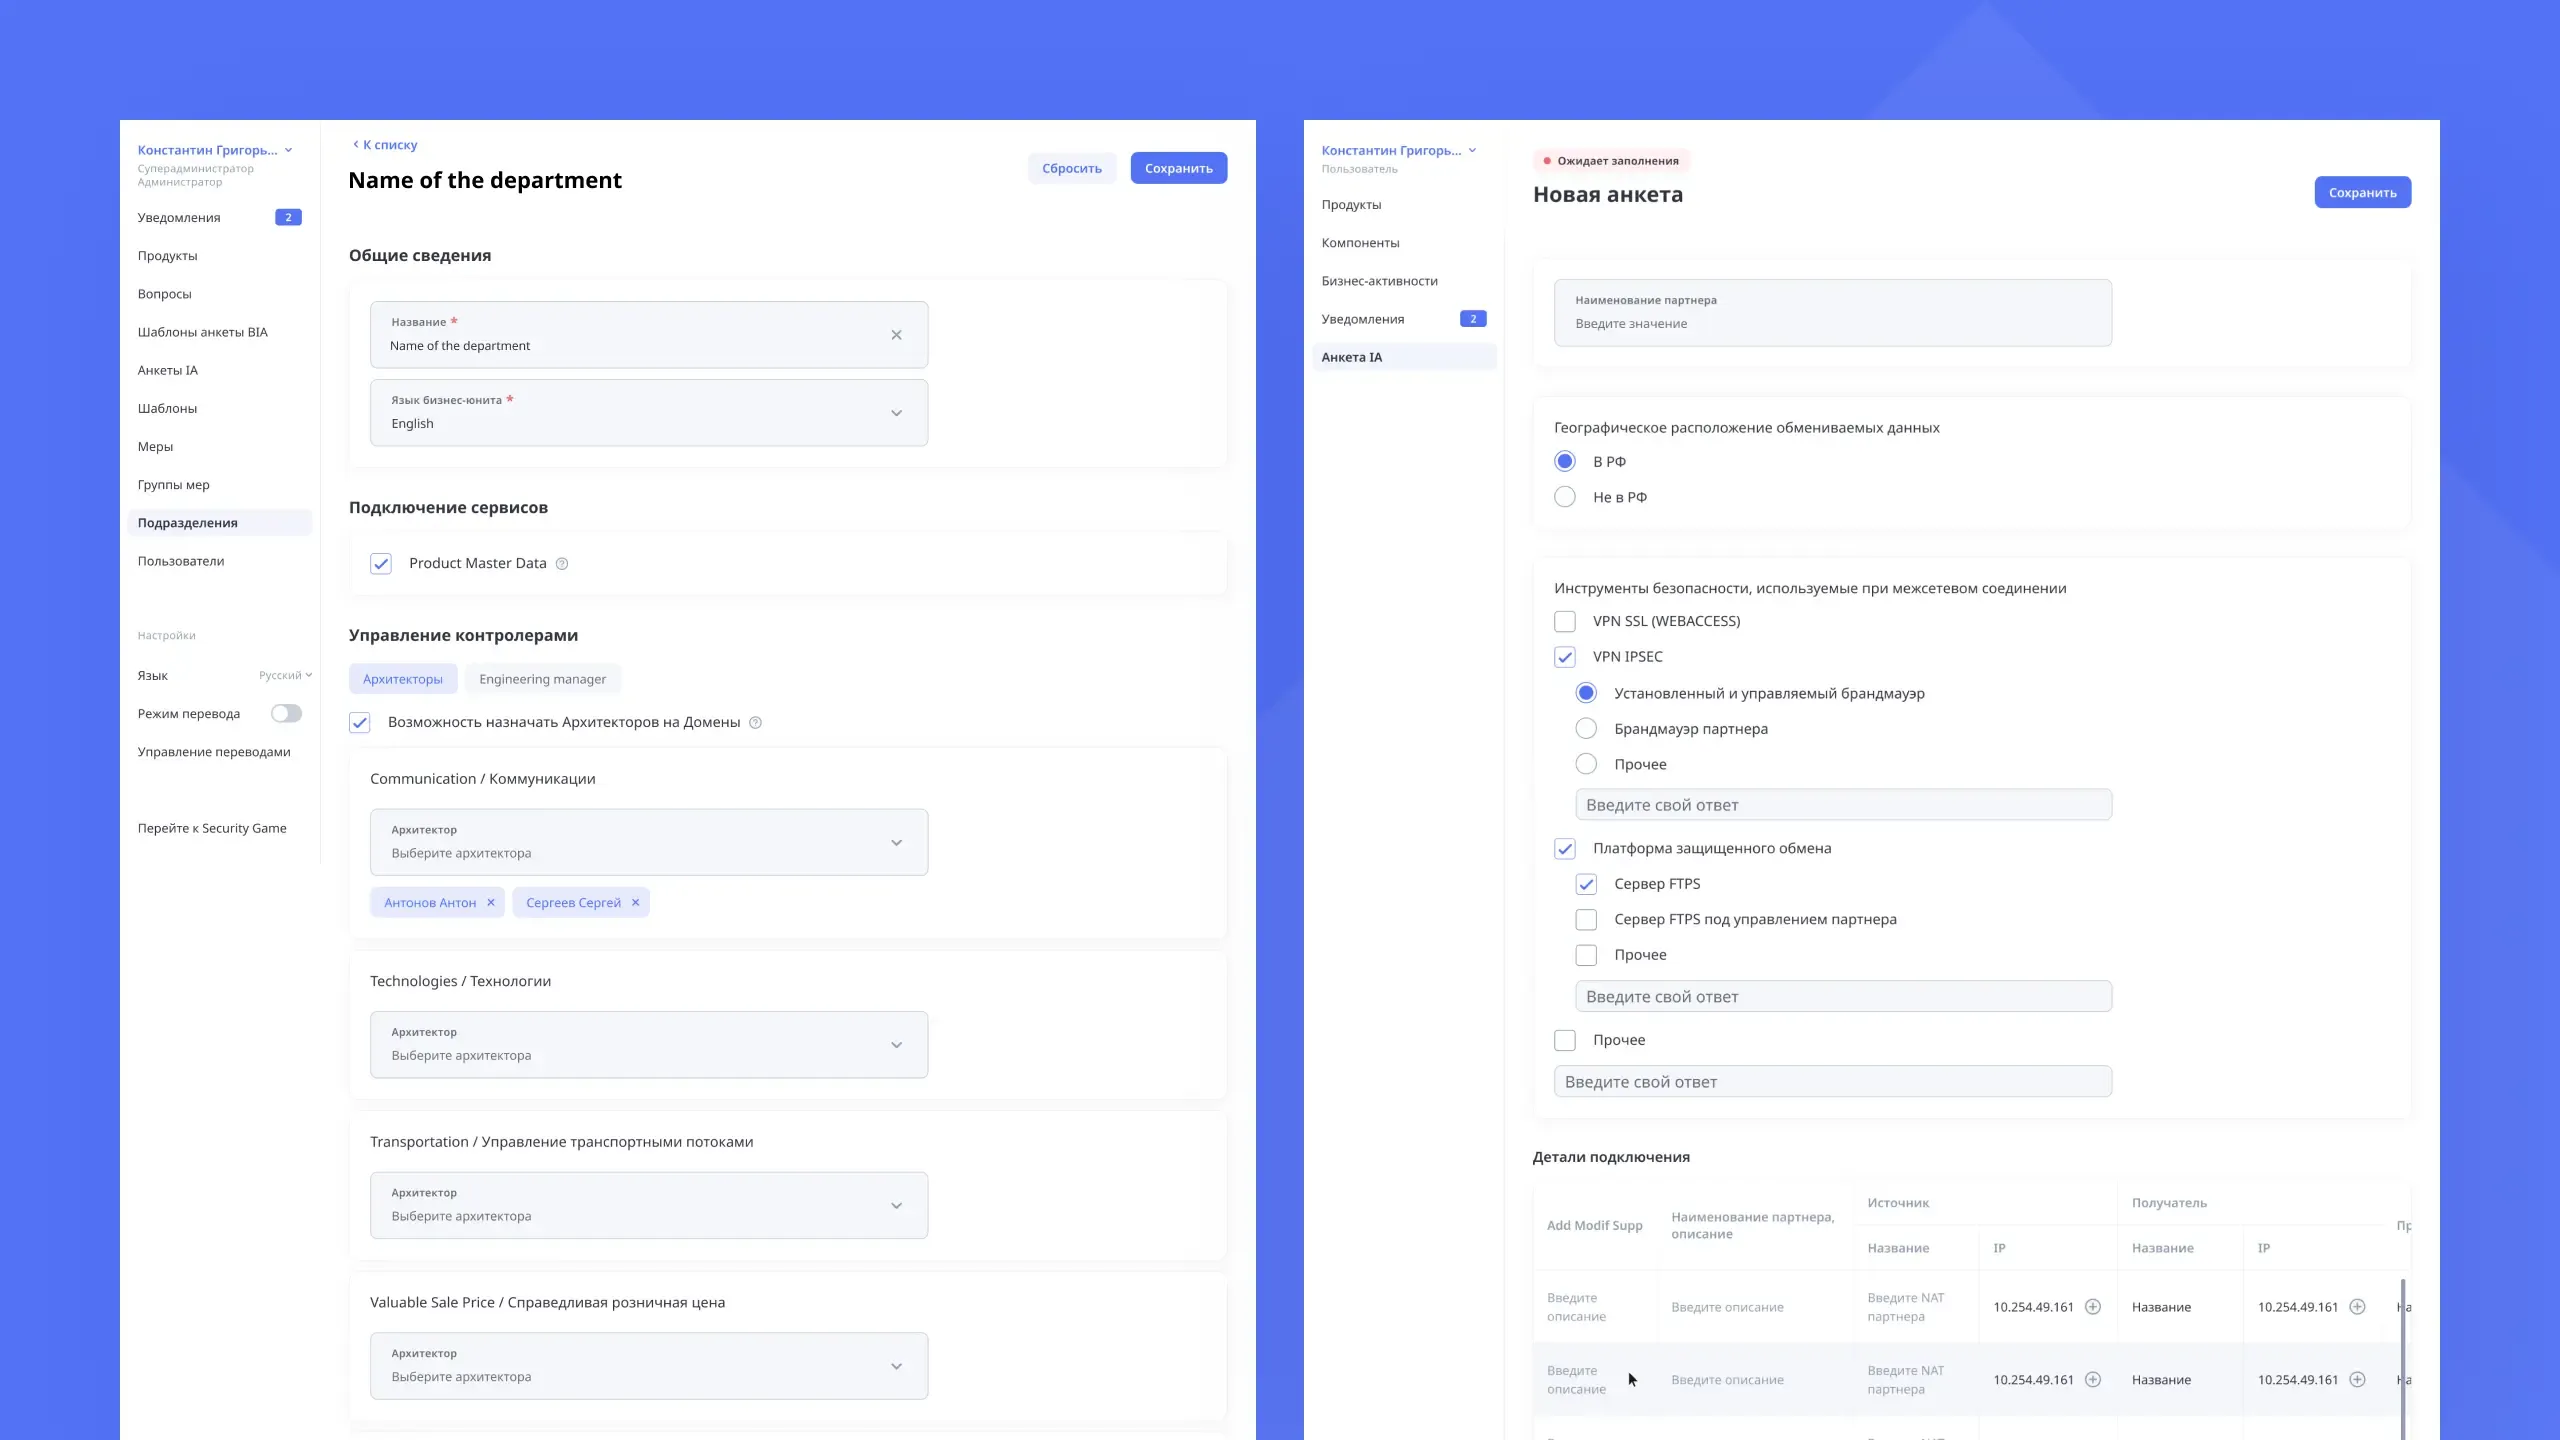Remove the Сергеев Сергей tag
Viewport: 2560px width, 1440px height.
tap(635, 902)
